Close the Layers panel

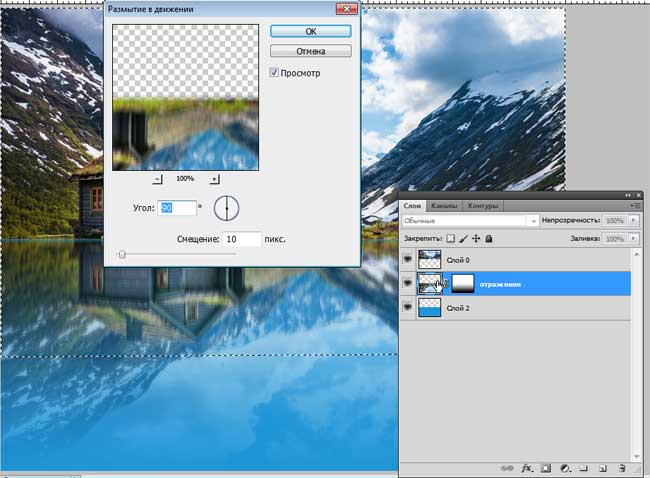(639, 195)
